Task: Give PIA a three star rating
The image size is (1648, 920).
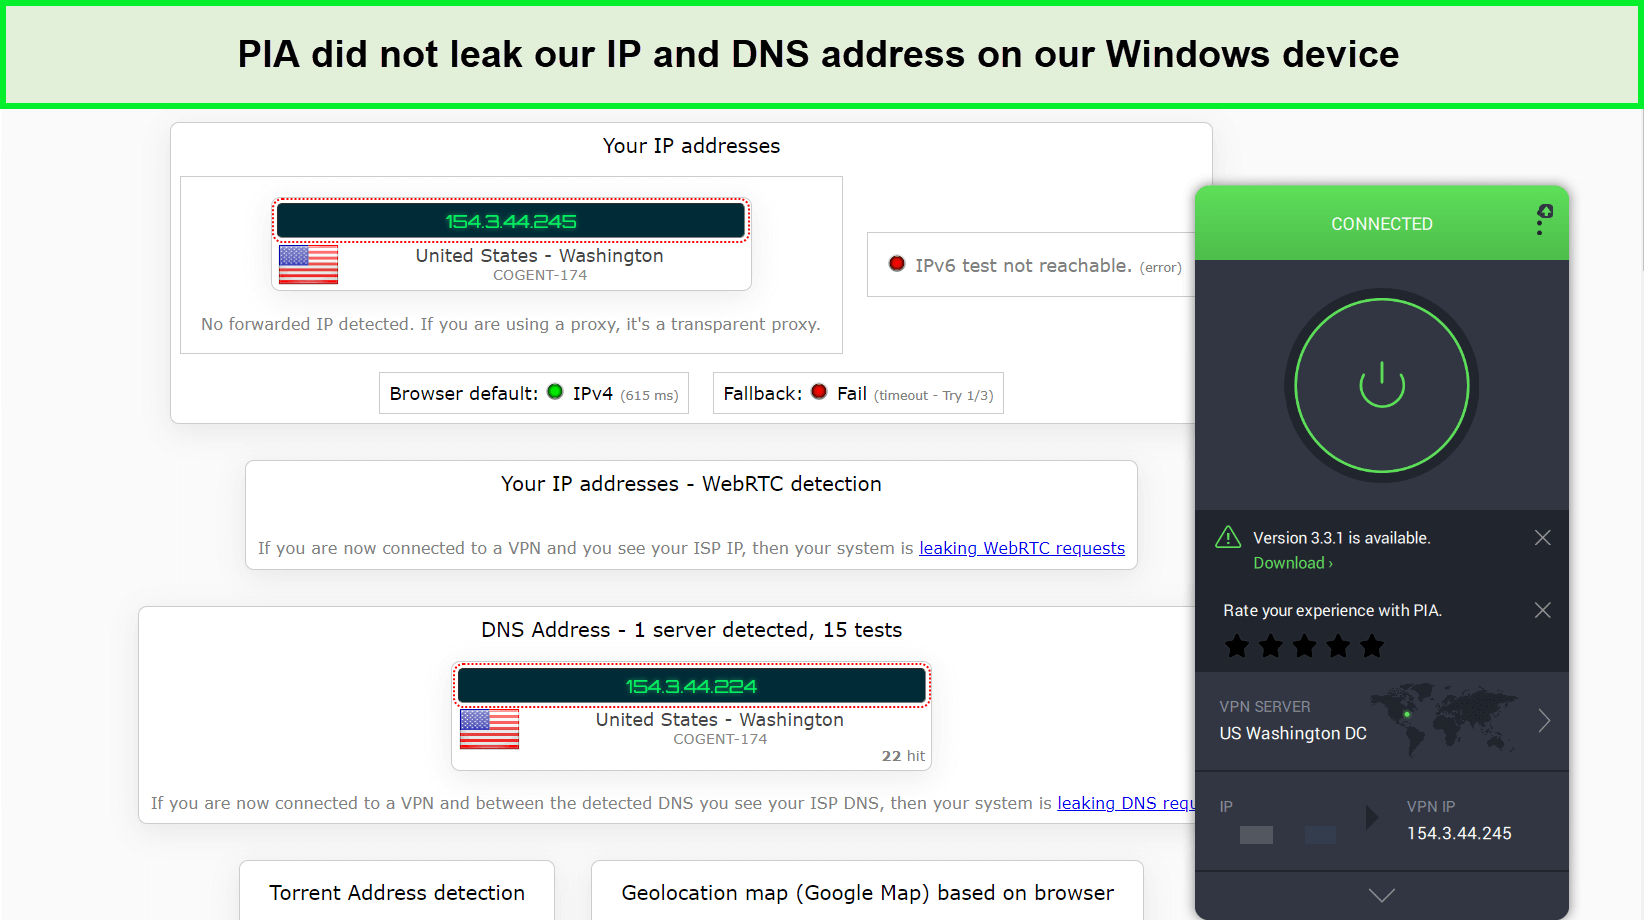Action: click(x=1304, y=646)
